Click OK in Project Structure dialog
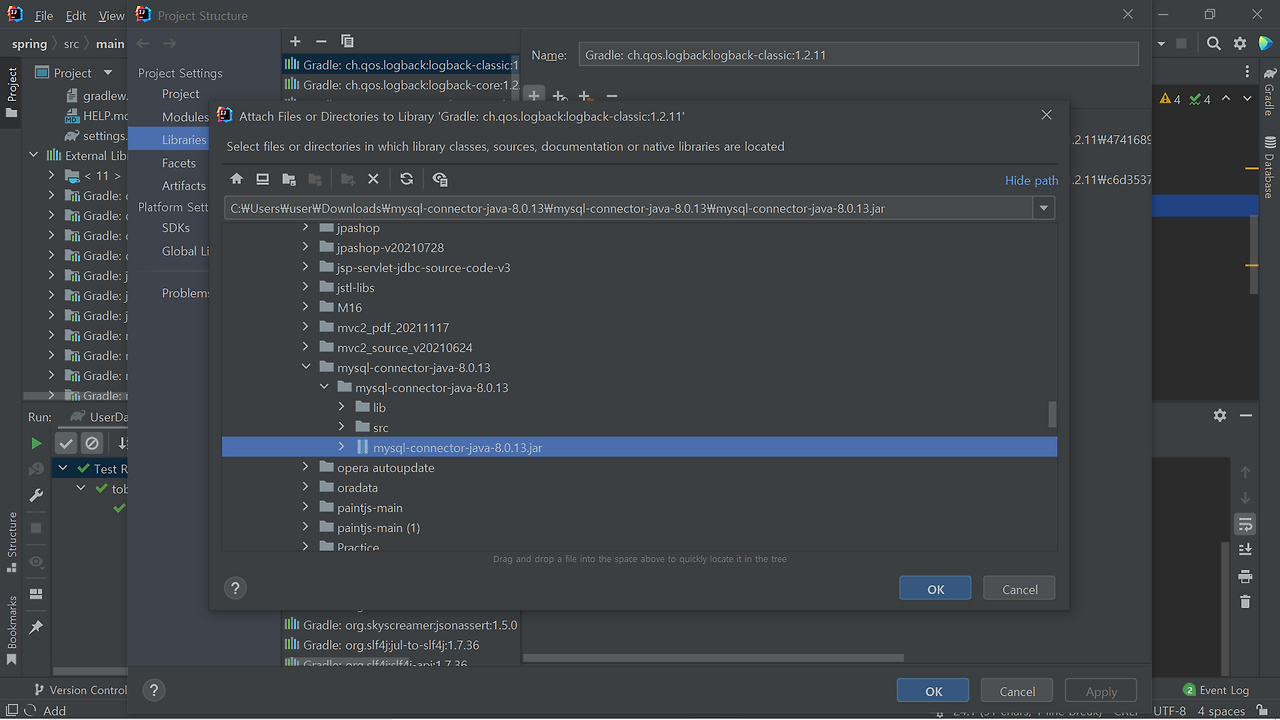This screenshot has height=720, width=1280. coord(933,691)
